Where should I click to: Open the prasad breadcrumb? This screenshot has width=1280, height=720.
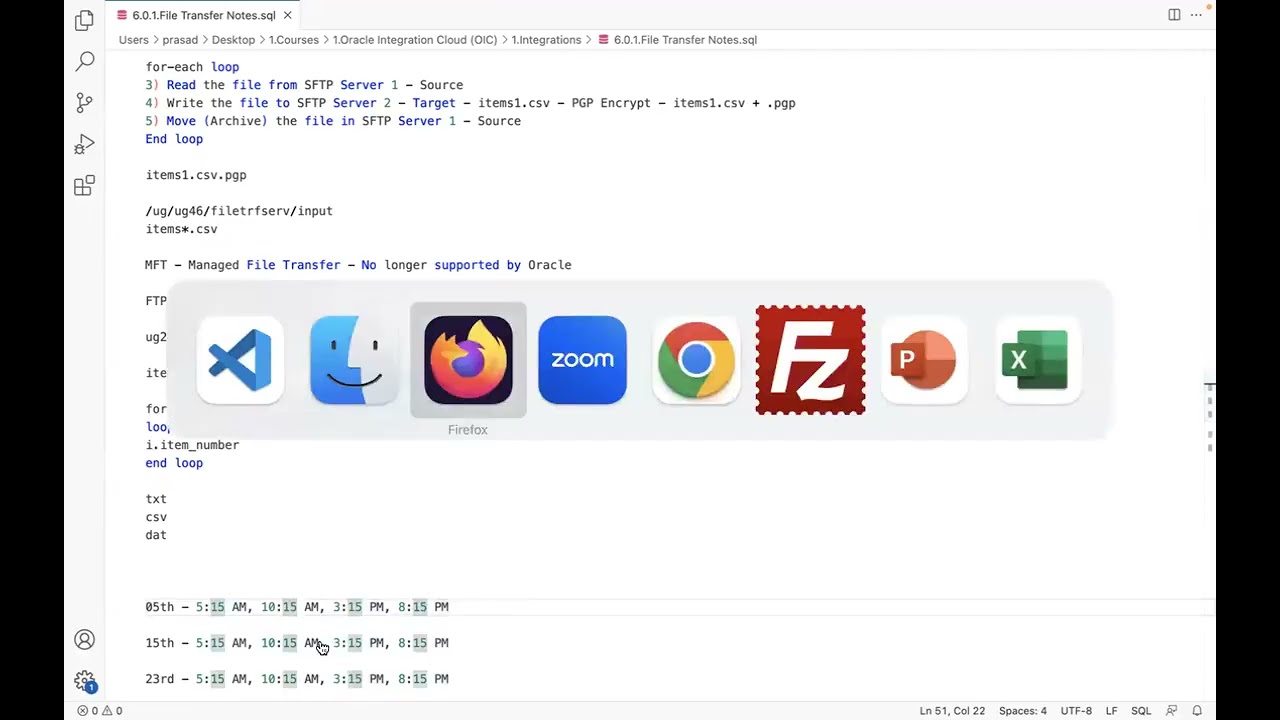click(x=180, y=40)
